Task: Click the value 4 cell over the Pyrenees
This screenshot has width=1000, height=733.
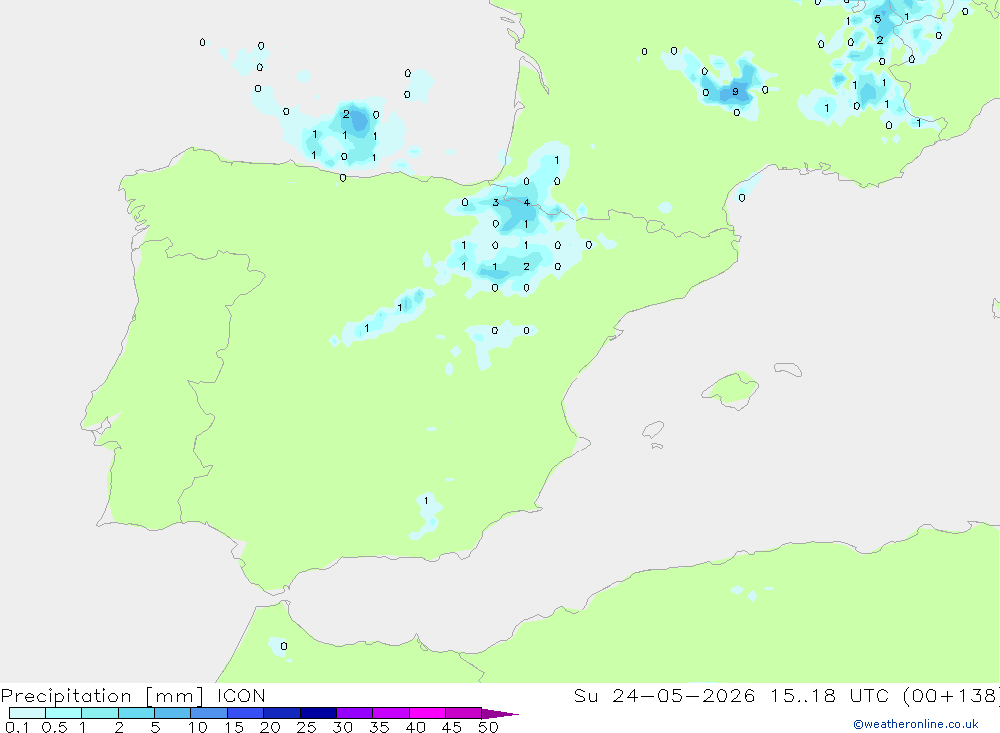Action: click(526, 203)
